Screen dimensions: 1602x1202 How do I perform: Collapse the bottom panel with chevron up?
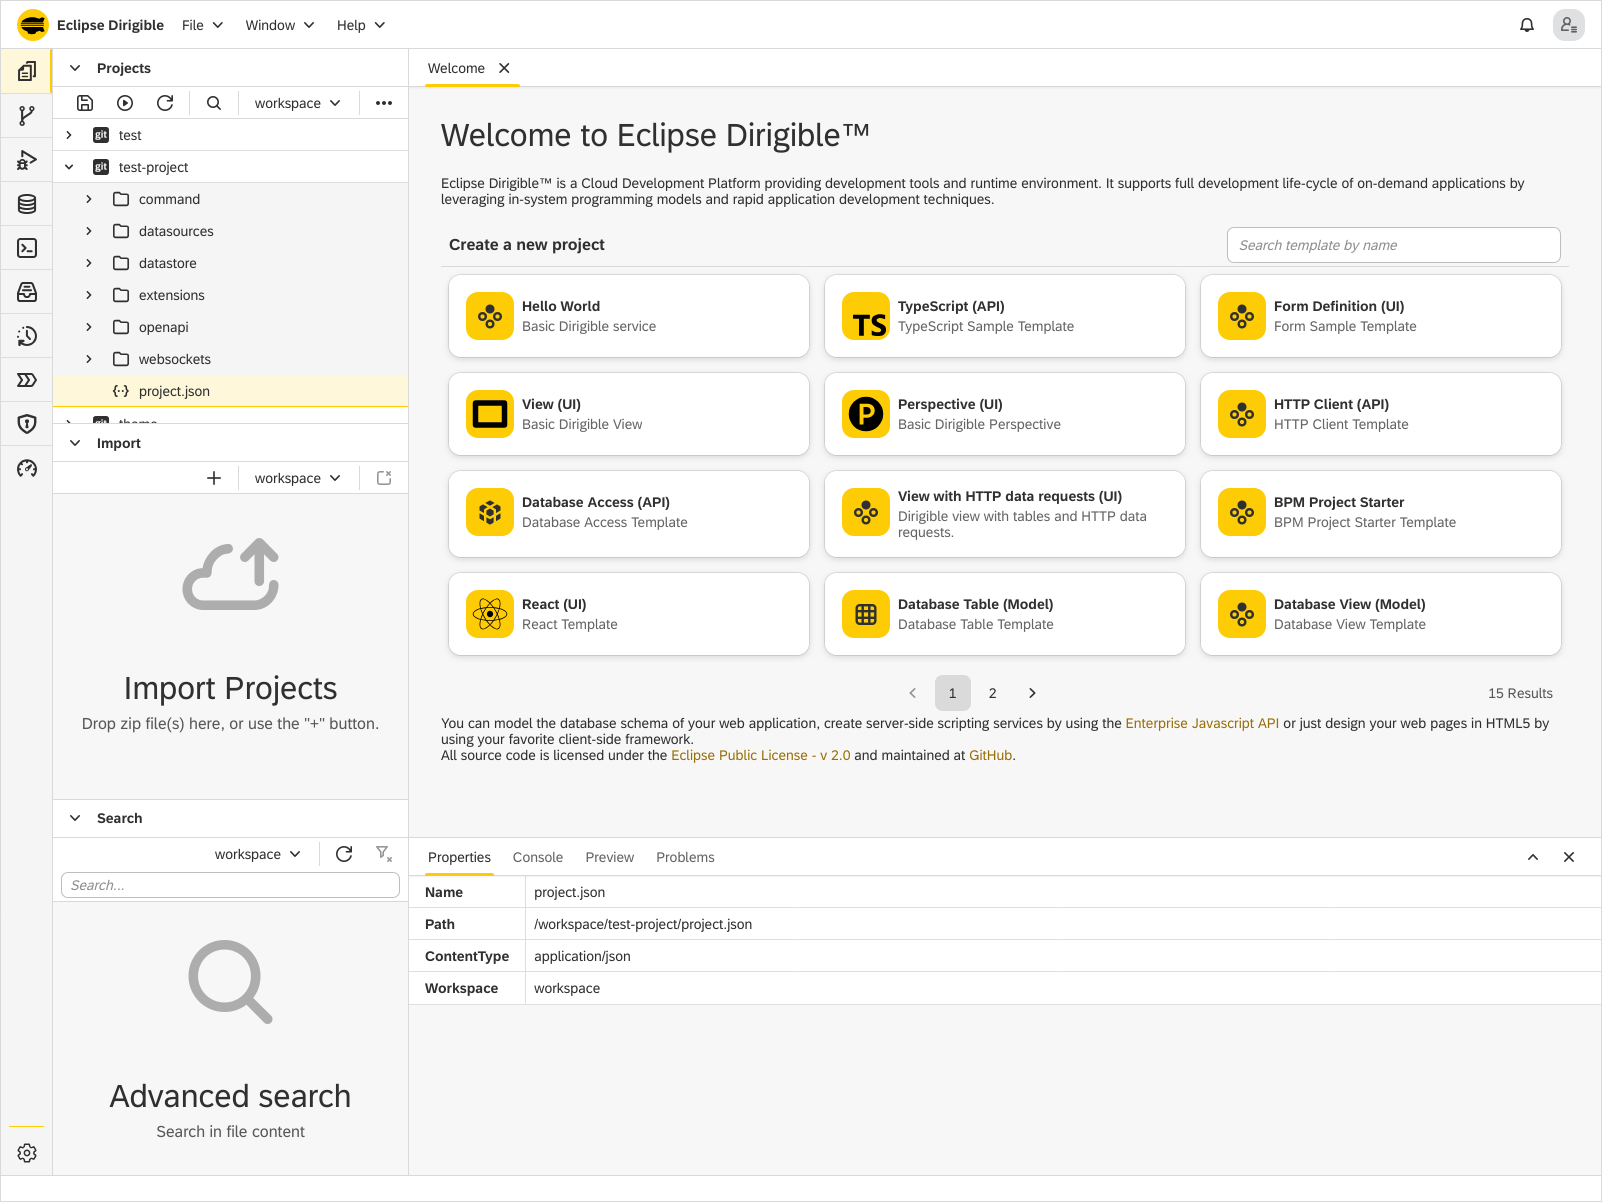pyautogui.click(x=1533, y=857)
